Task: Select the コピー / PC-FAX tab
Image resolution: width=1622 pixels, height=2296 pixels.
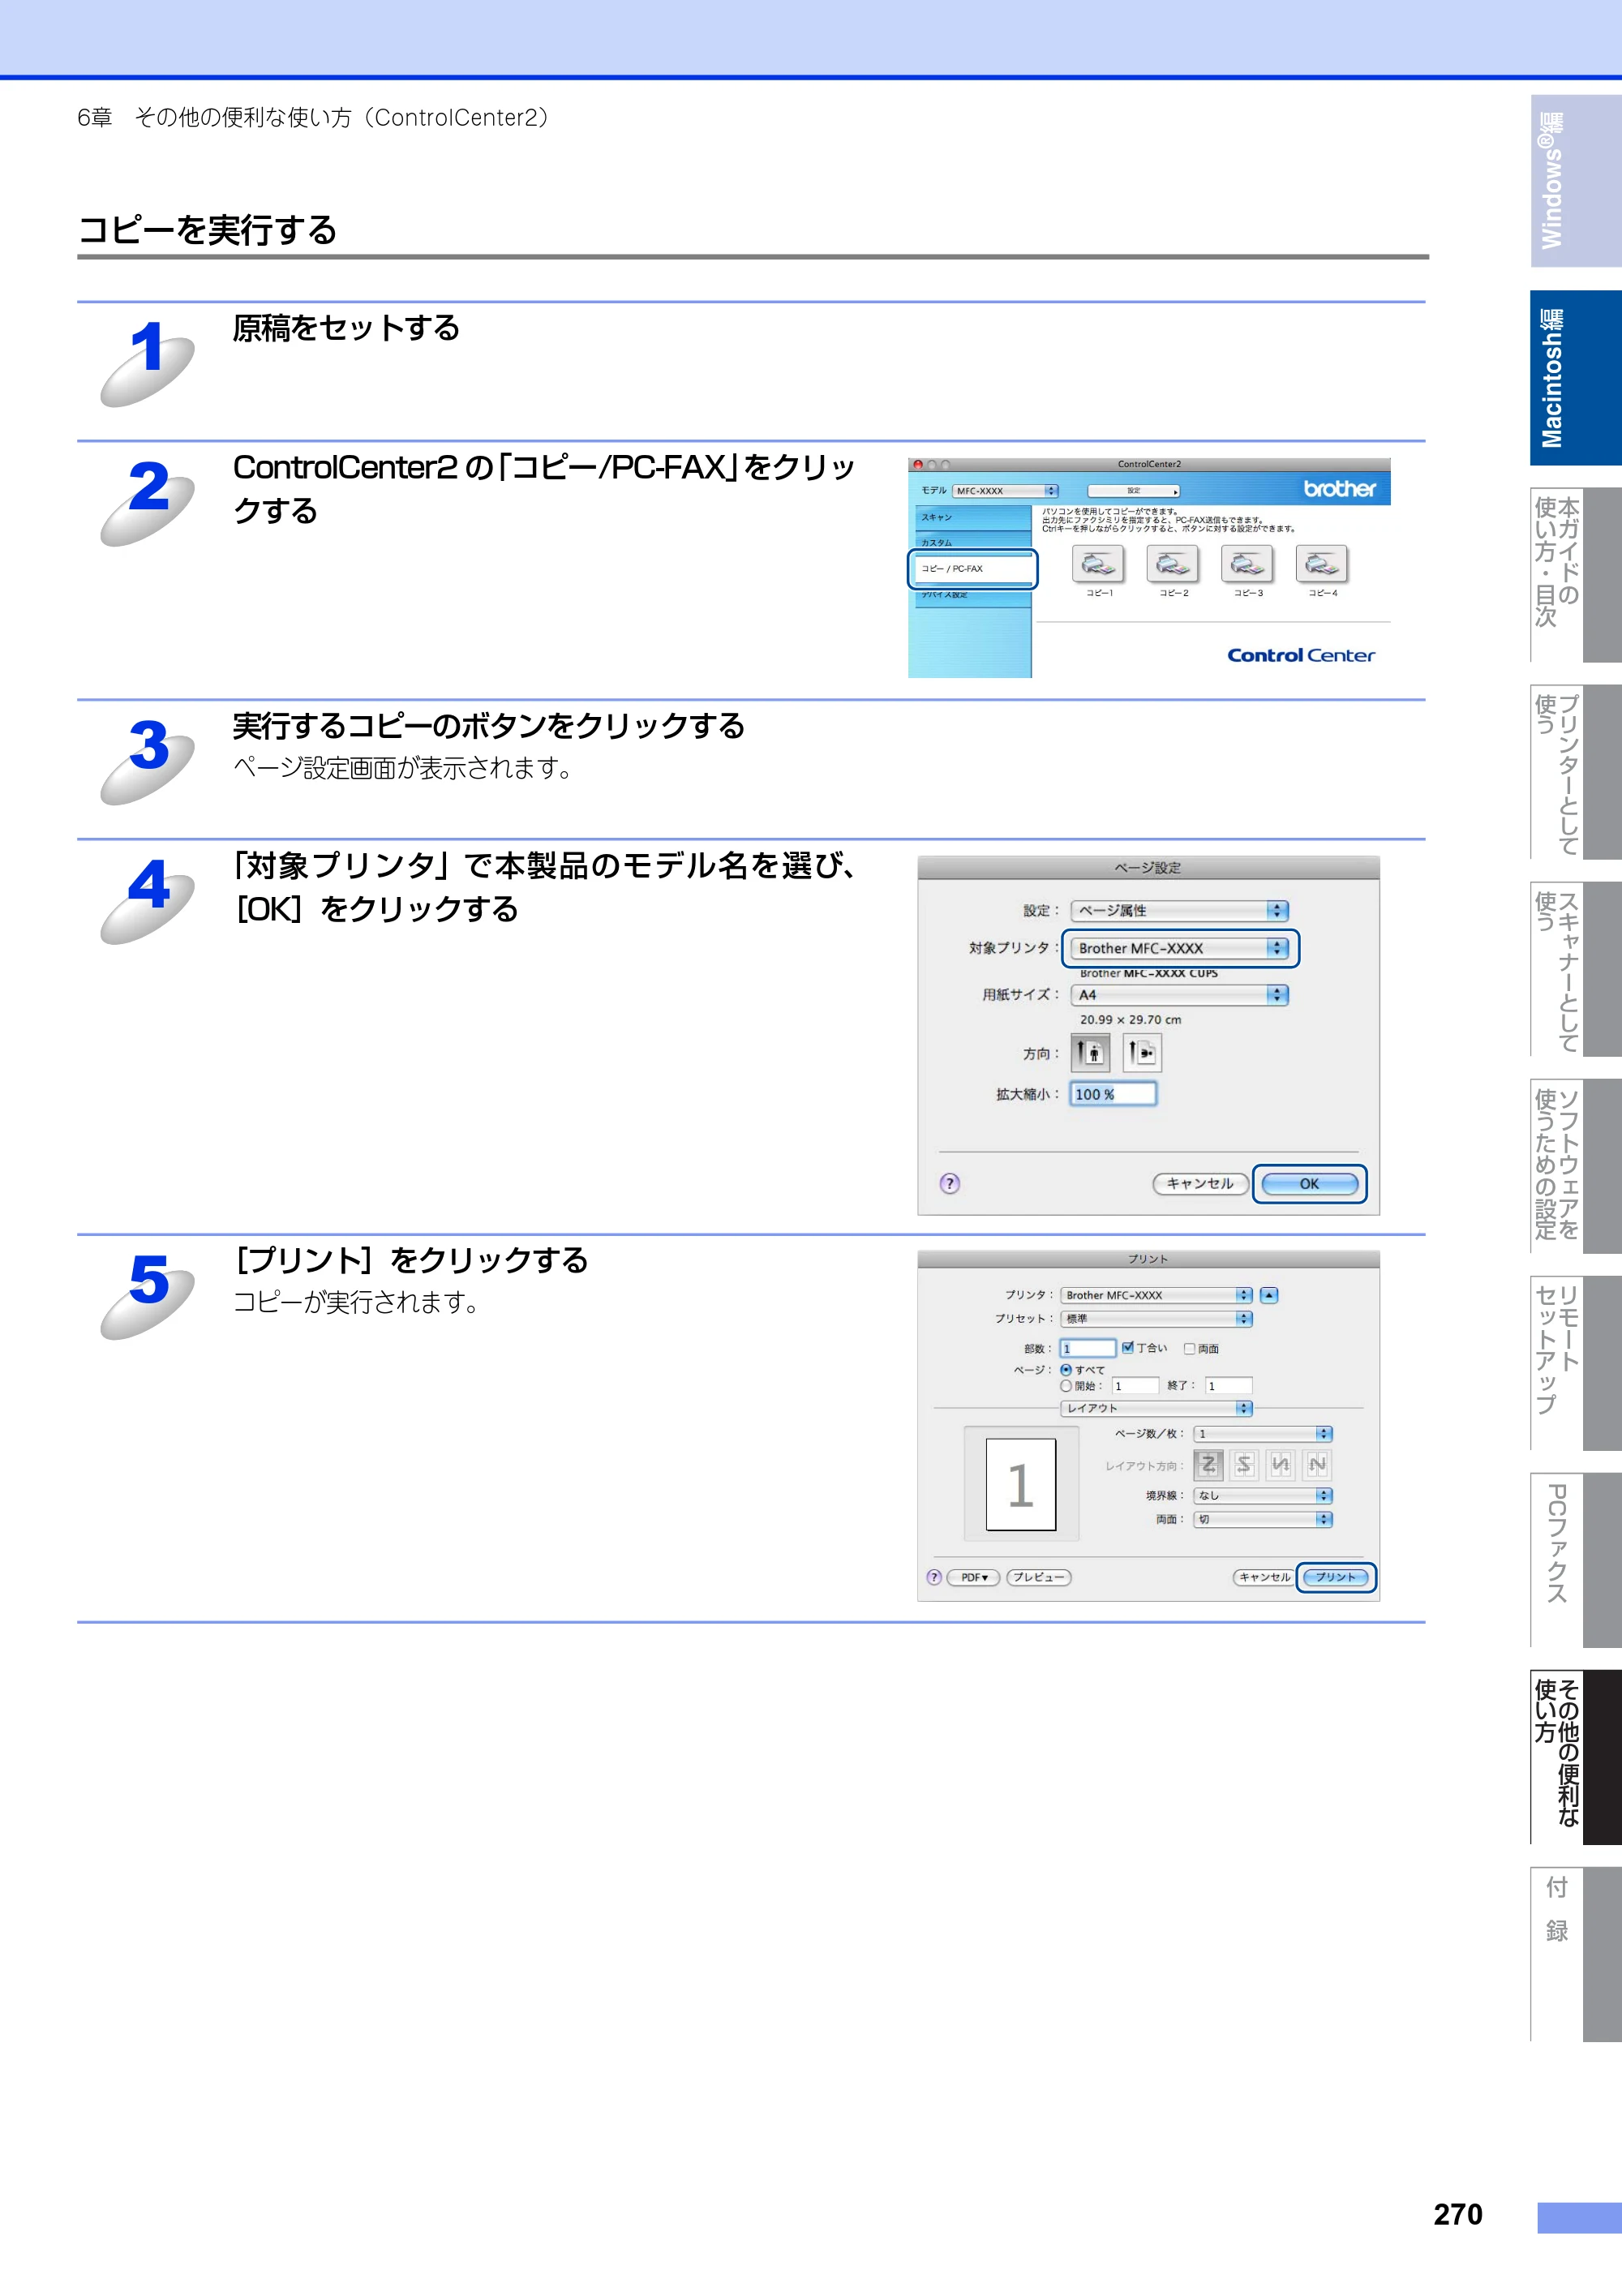Action: (972, 568)
